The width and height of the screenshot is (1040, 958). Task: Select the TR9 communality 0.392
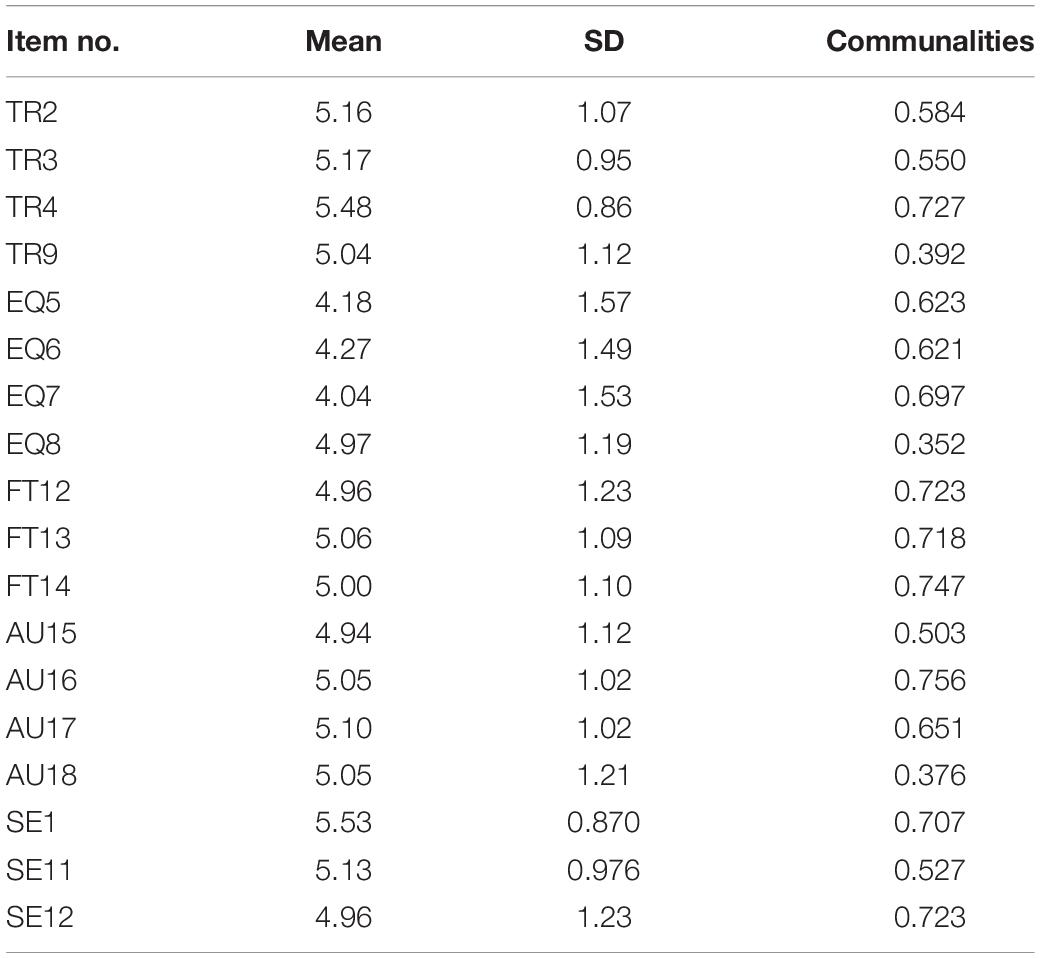[x=929, y=254]
